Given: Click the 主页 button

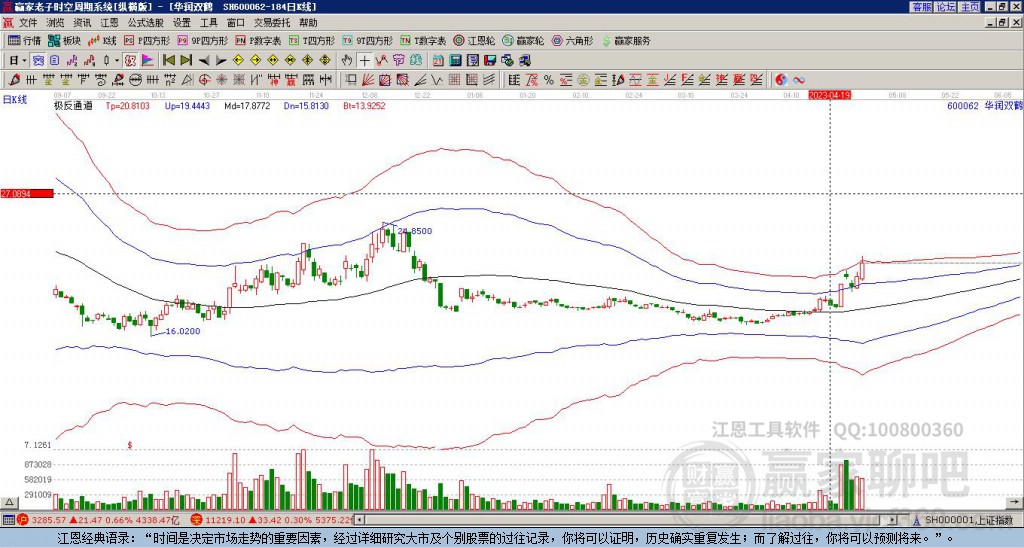Looking at the screenshot, I should [x=969, y=7].
